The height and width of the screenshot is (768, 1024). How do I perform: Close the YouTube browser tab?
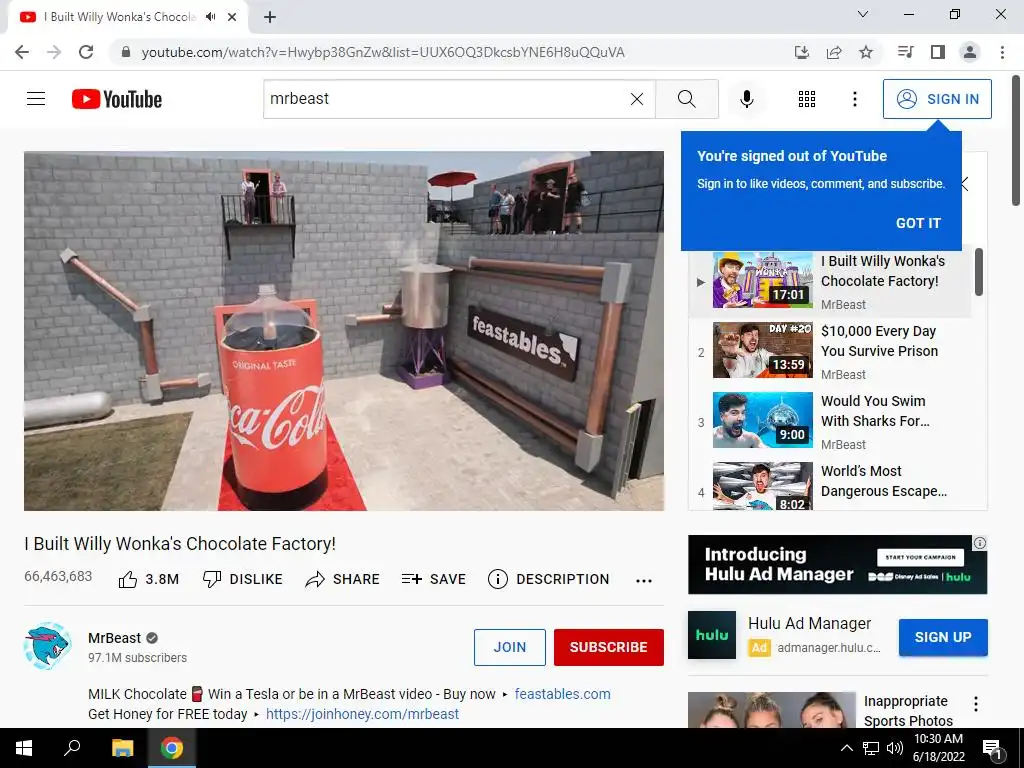pyautogui.click(x=232, y=17)
